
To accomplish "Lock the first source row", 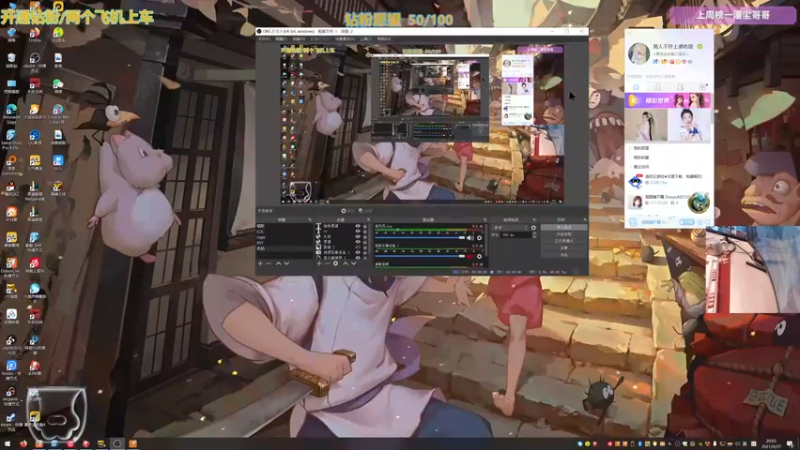I will pyautogui.click(x=365, y=226).
